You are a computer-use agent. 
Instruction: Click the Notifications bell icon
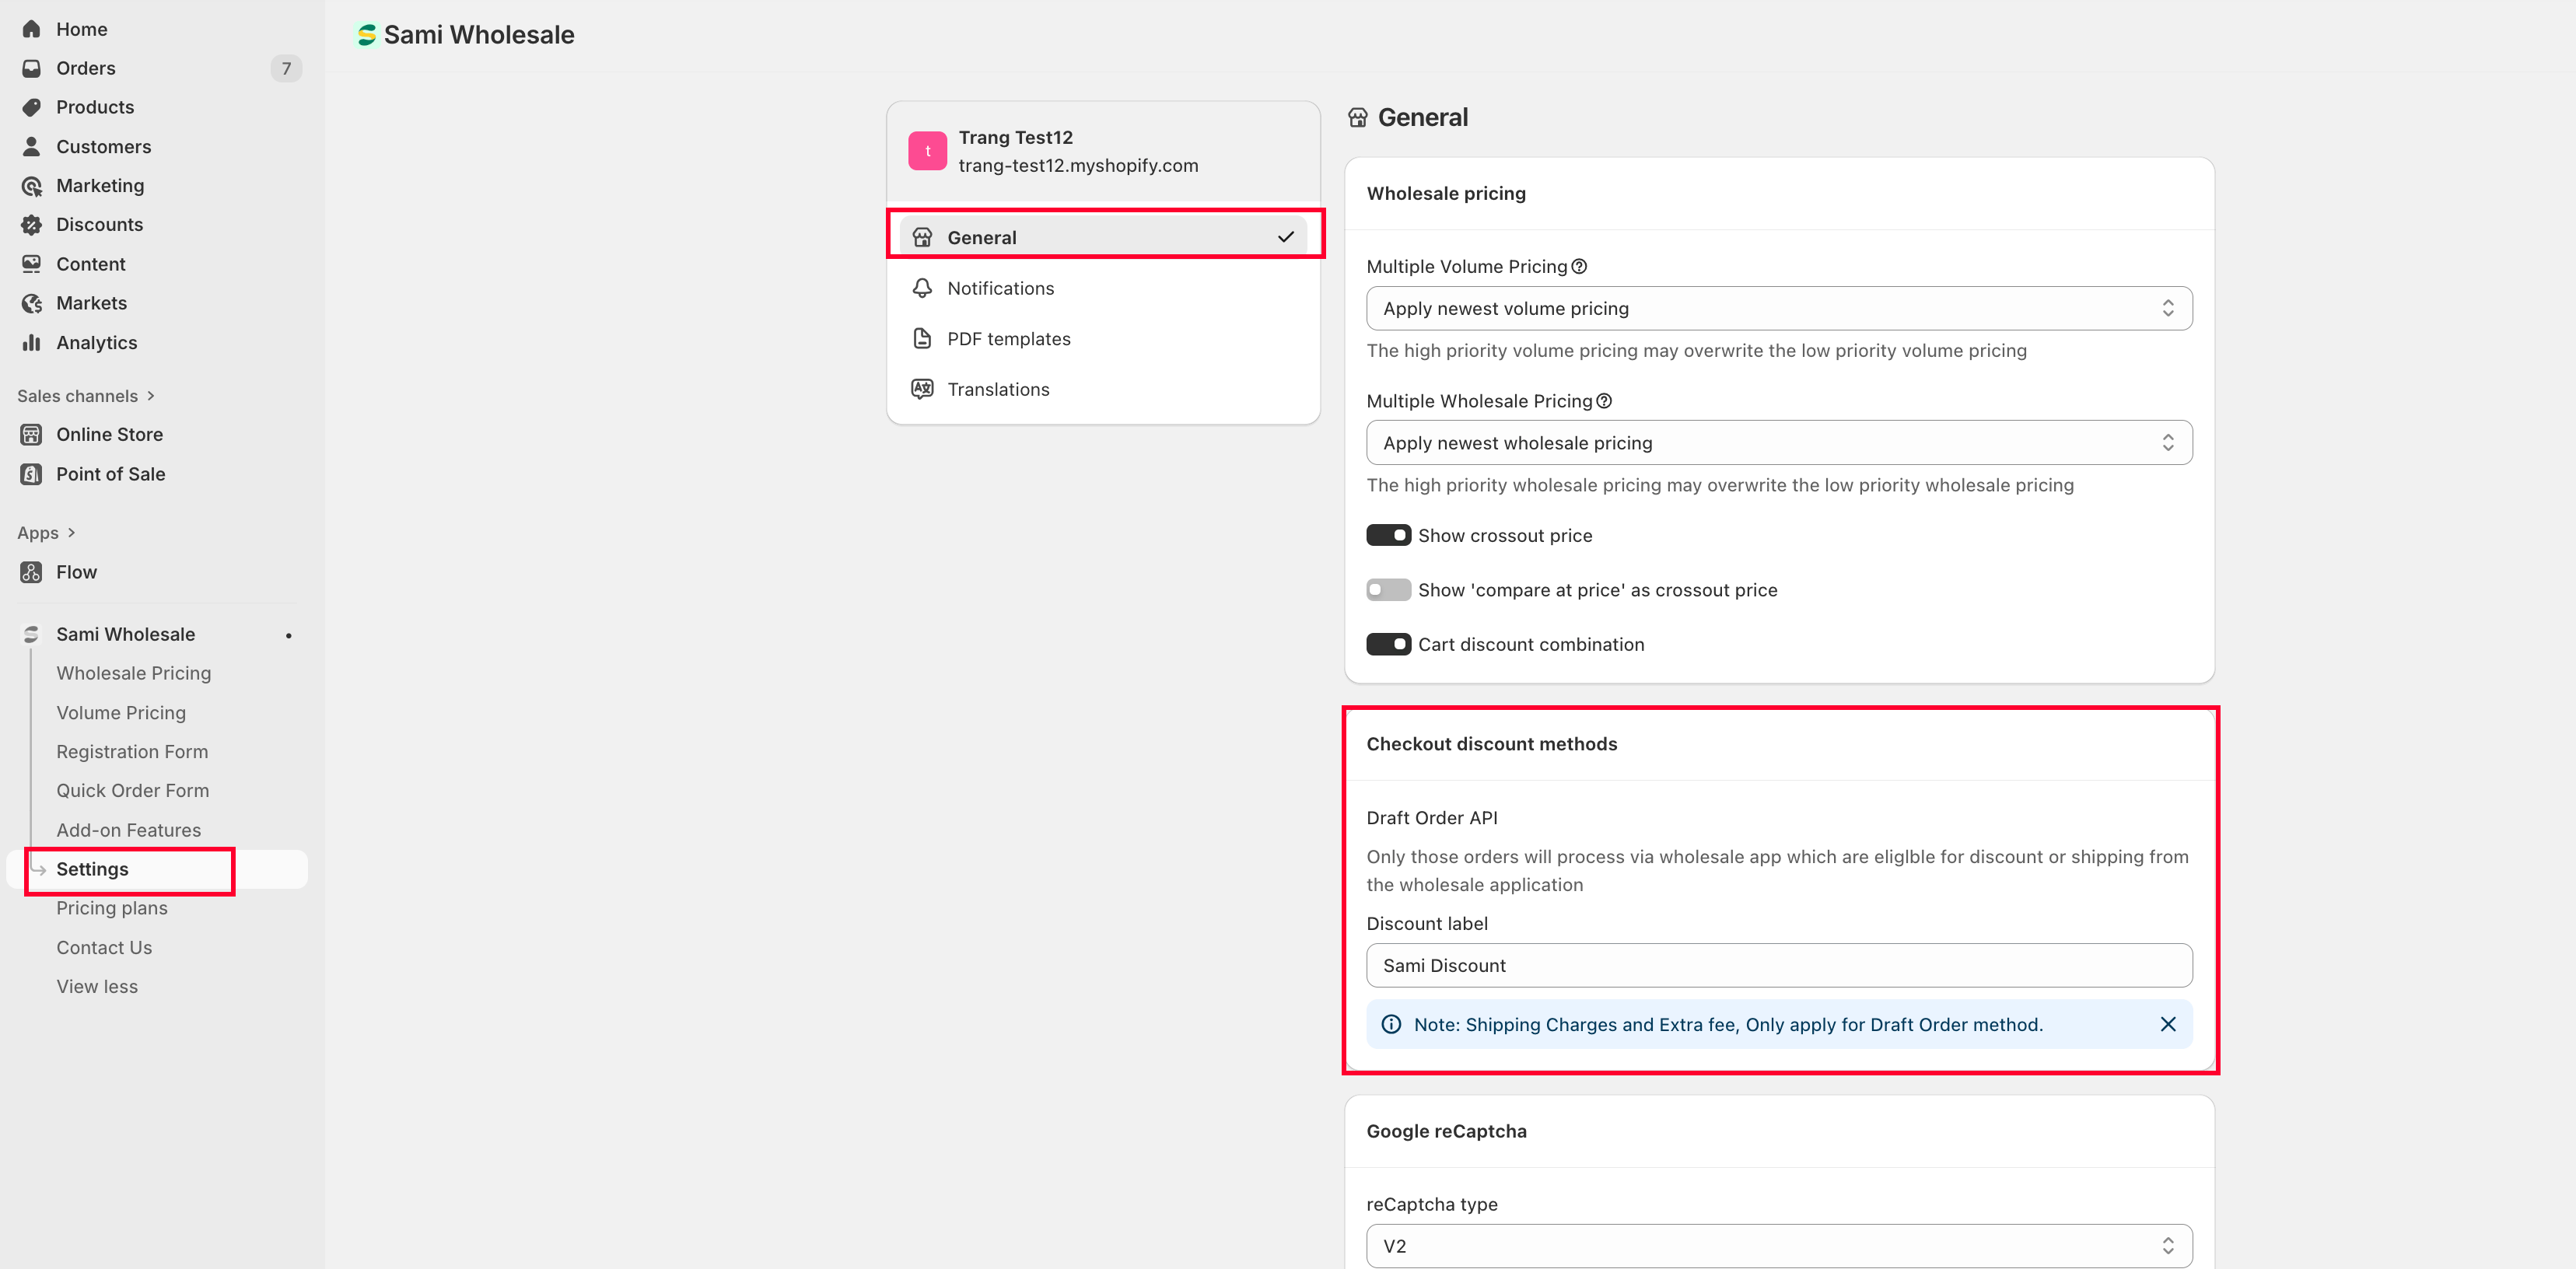(921, 288)
